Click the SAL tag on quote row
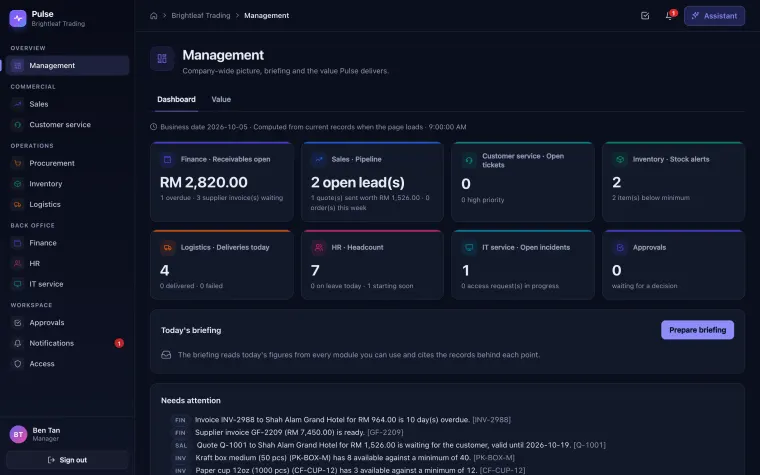 180,445
